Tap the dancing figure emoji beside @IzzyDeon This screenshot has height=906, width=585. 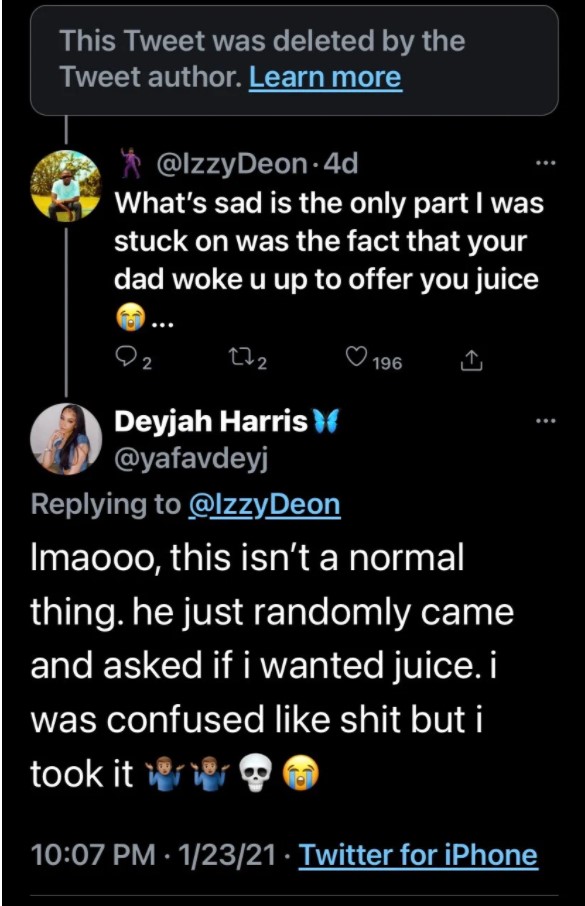point(132,163)
